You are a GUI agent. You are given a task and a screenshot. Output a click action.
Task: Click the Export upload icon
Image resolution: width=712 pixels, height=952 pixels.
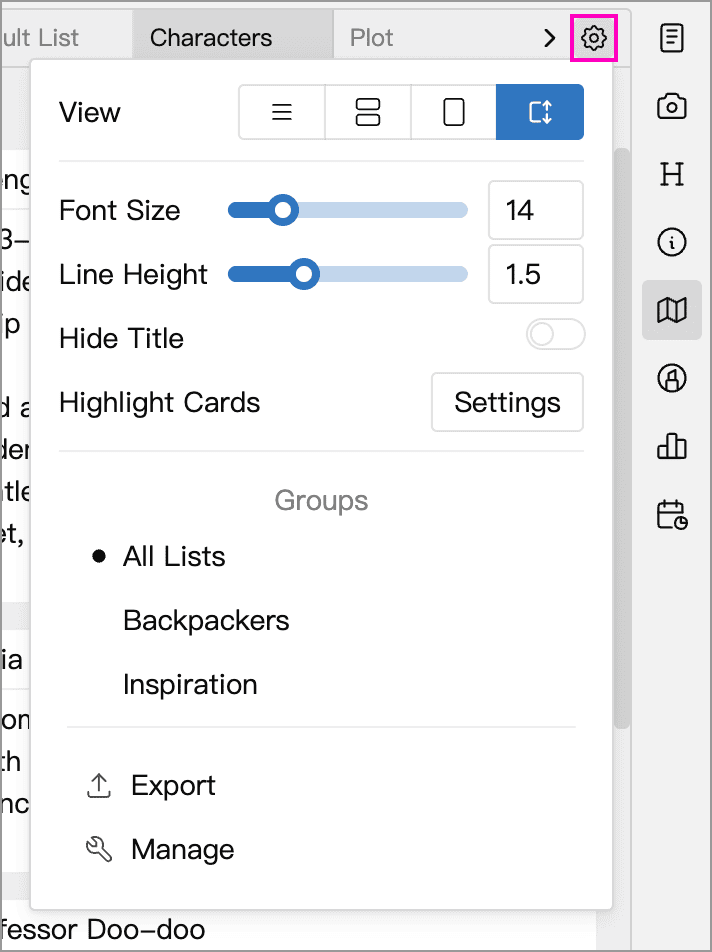point(99,785)
